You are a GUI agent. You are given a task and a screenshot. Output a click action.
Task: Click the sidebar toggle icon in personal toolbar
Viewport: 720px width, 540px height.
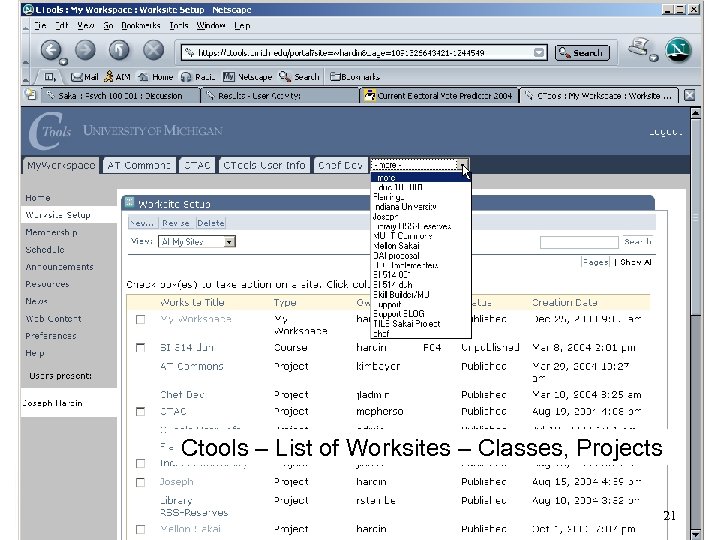50,77
